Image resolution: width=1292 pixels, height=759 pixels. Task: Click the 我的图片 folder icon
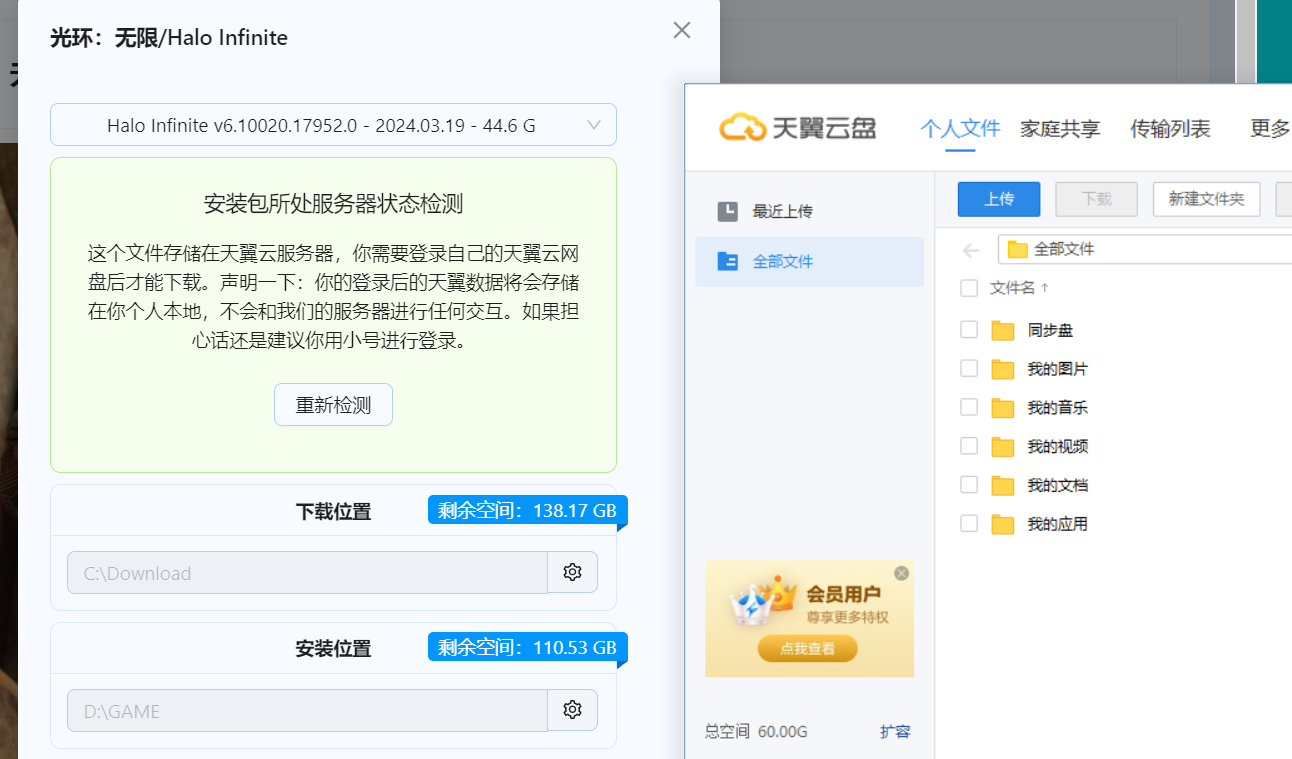1003,369
